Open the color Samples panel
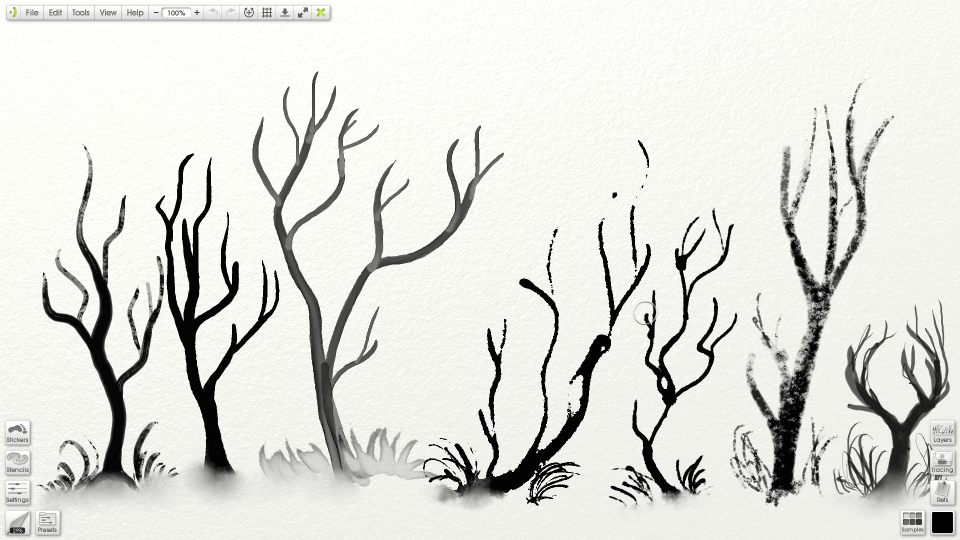Viewport: 960px width, 540px height. [912, 522]
